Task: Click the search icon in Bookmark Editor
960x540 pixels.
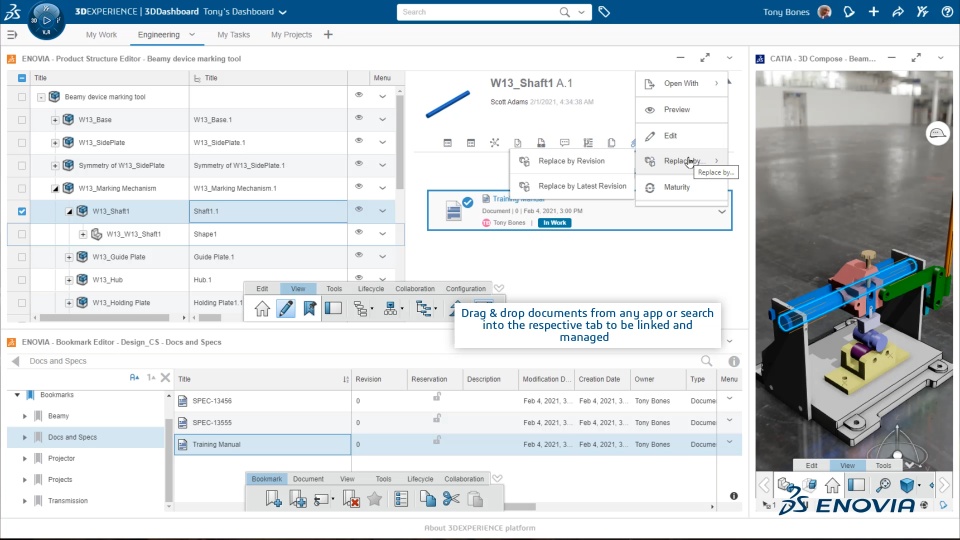Action: tap(707, 361)
